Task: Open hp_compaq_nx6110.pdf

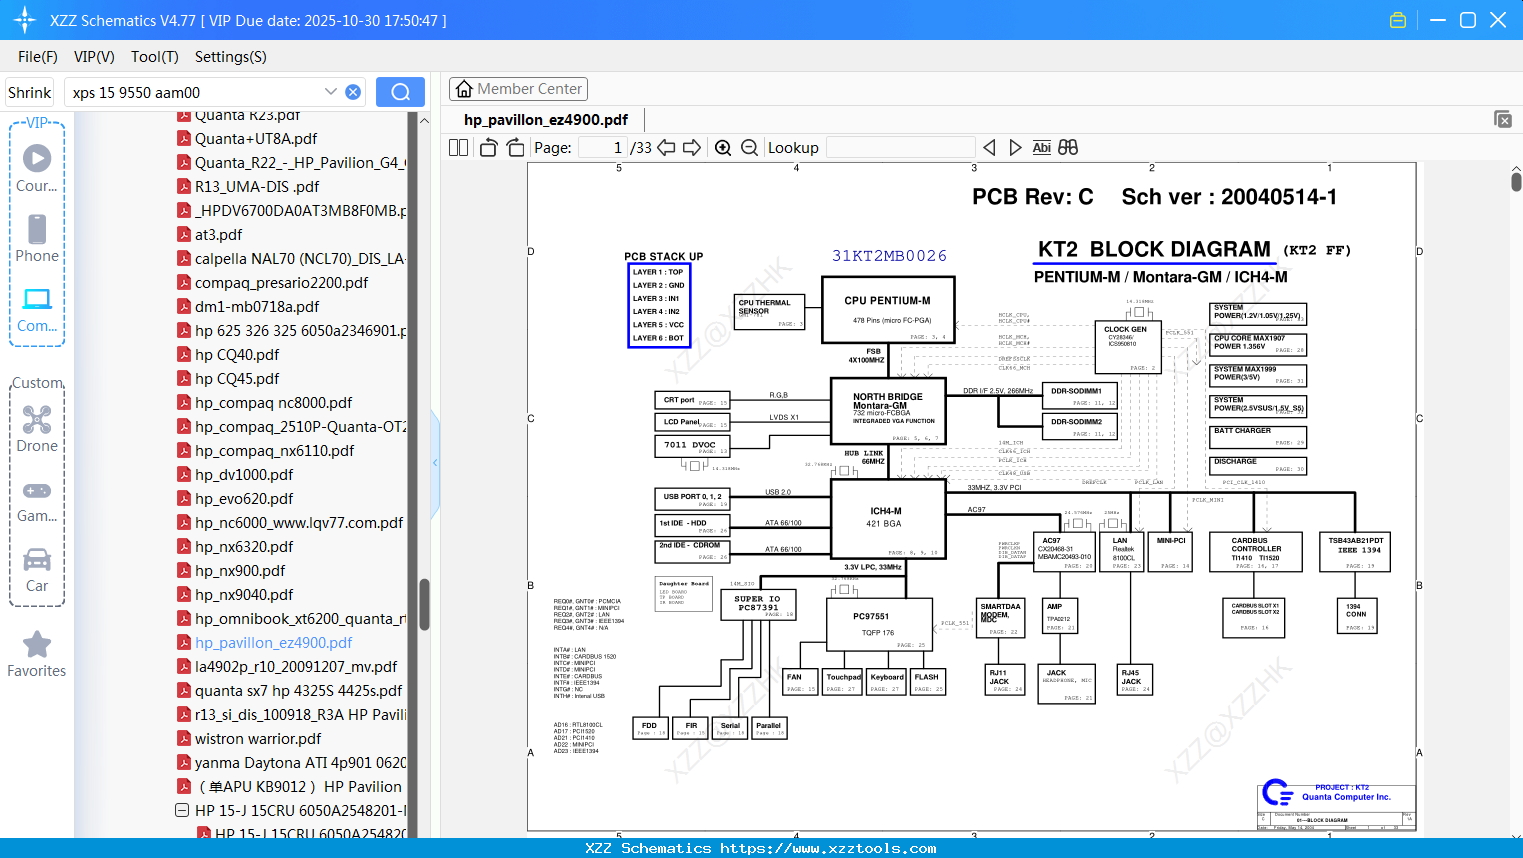Action: tap(274, 451)
